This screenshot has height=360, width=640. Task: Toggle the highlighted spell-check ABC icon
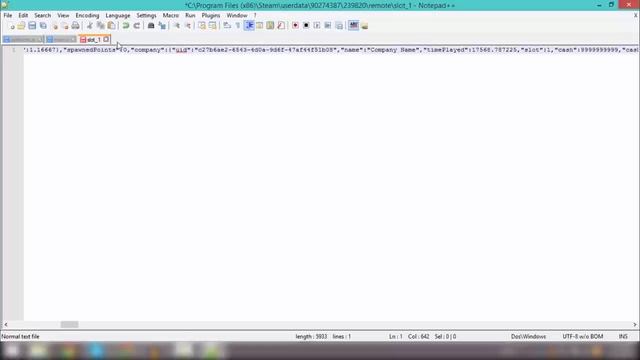point(353,26)
